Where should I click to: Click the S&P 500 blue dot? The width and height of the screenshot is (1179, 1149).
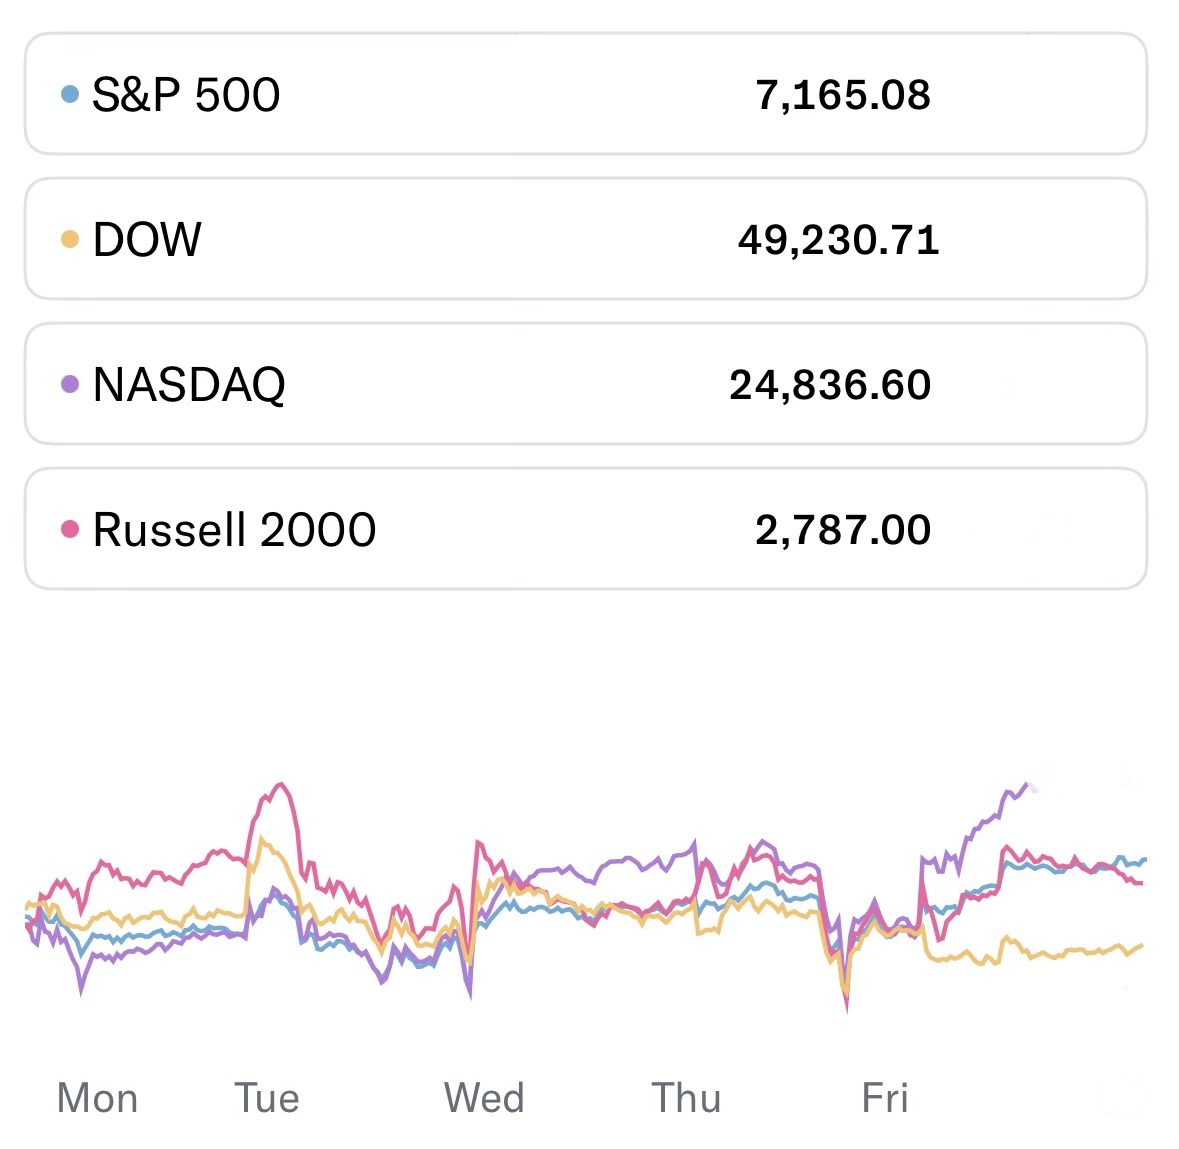(69, 94)
